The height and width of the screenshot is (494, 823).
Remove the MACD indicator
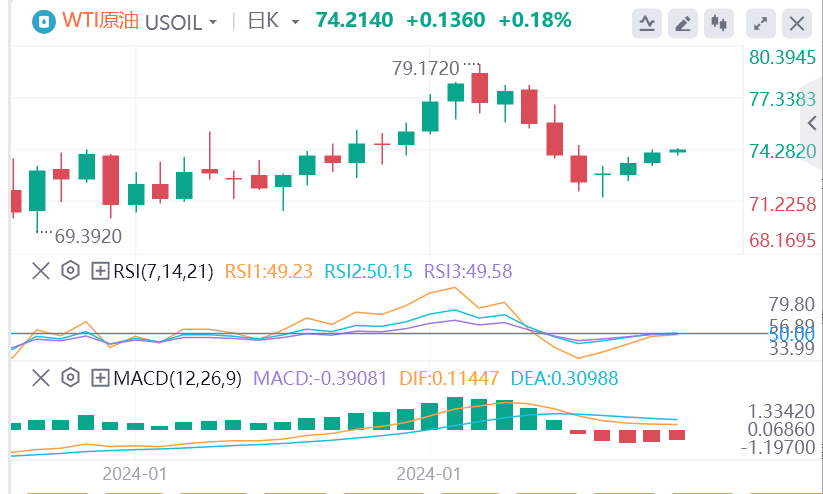click(40, 378)
